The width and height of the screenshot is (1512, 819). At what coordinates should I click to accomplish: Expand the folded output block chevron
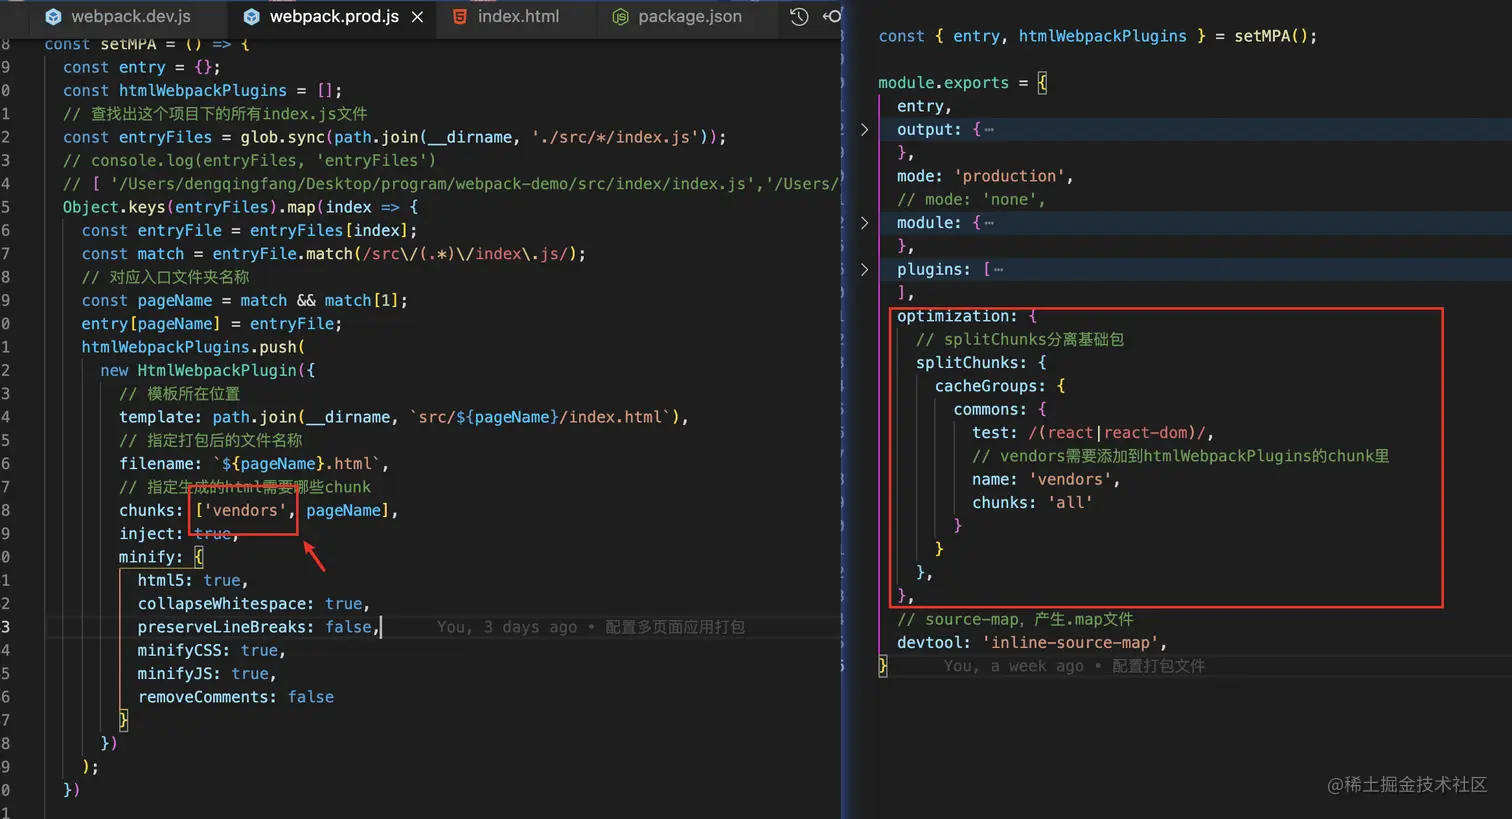point(865,129)
